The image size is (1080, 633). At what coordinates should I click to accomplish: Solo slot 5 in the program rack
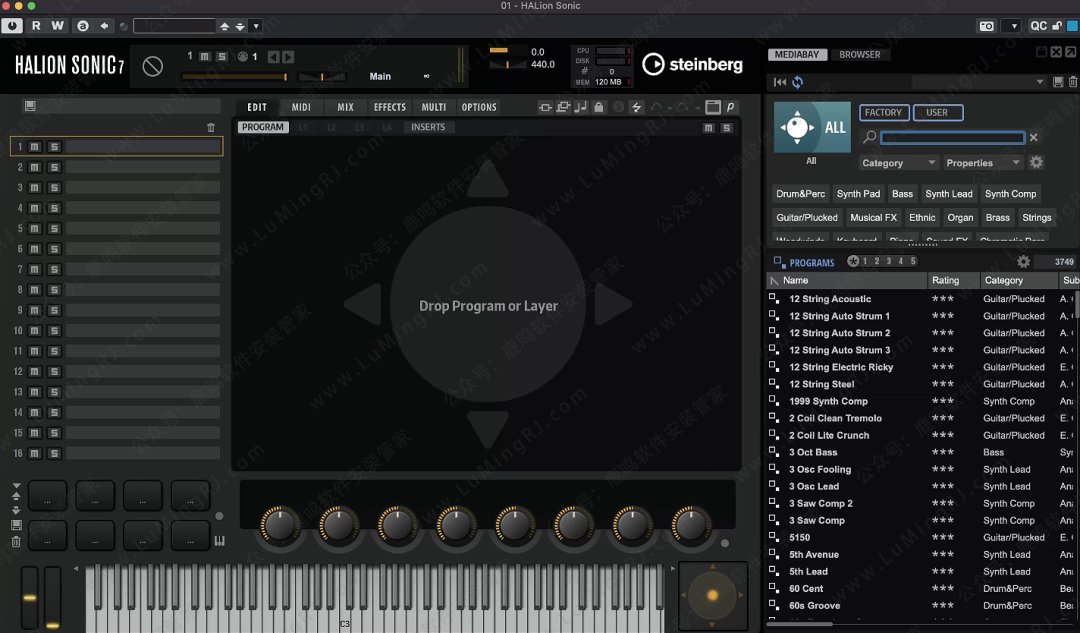tap(54, 229)
